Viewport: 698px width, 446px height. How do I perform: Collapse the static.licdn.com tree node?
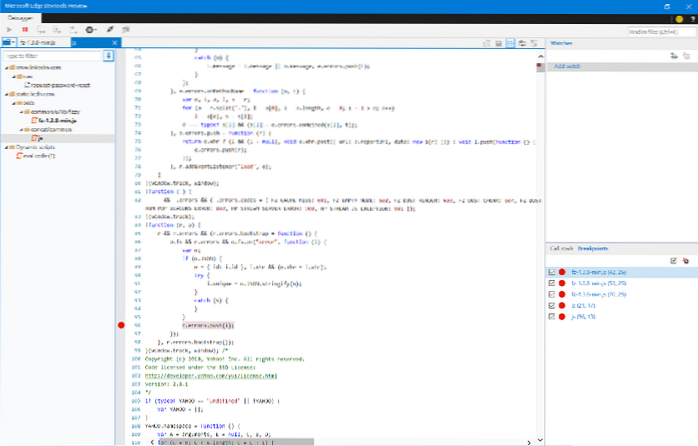click(x=5, y=92)
